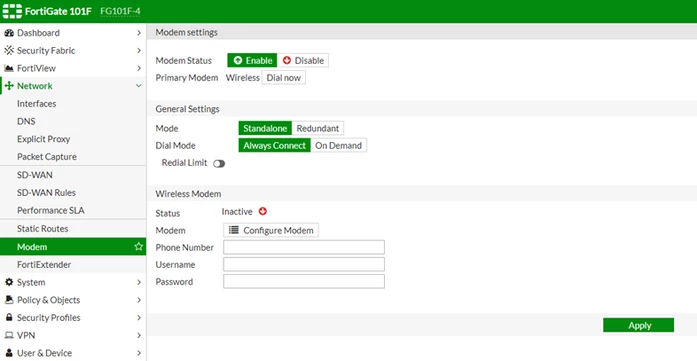This screenshot has height=361, width=697.
Task: Select Redundant mode
Action: 318,128
